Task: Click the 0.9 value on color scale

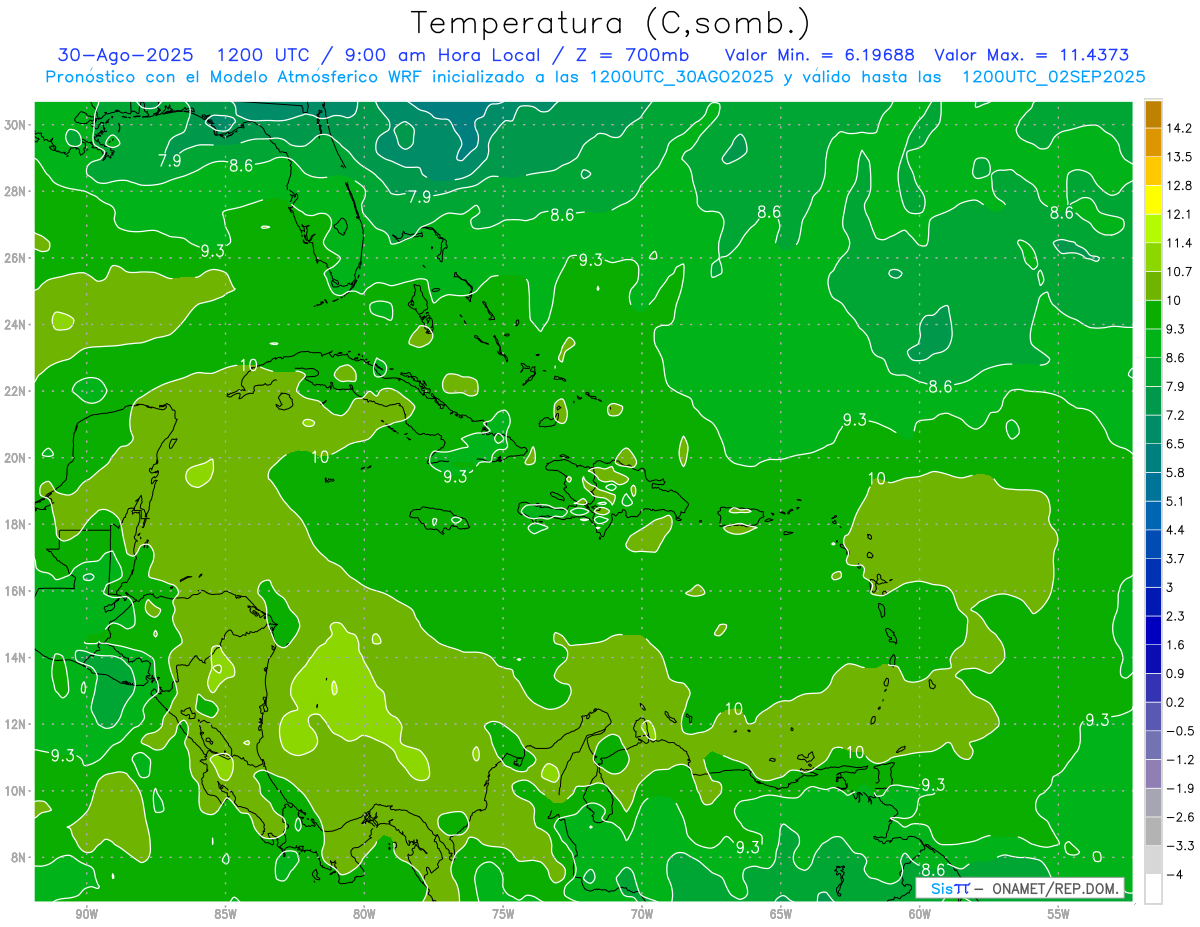Action: pyautogui.click(x=1176, y=674)
